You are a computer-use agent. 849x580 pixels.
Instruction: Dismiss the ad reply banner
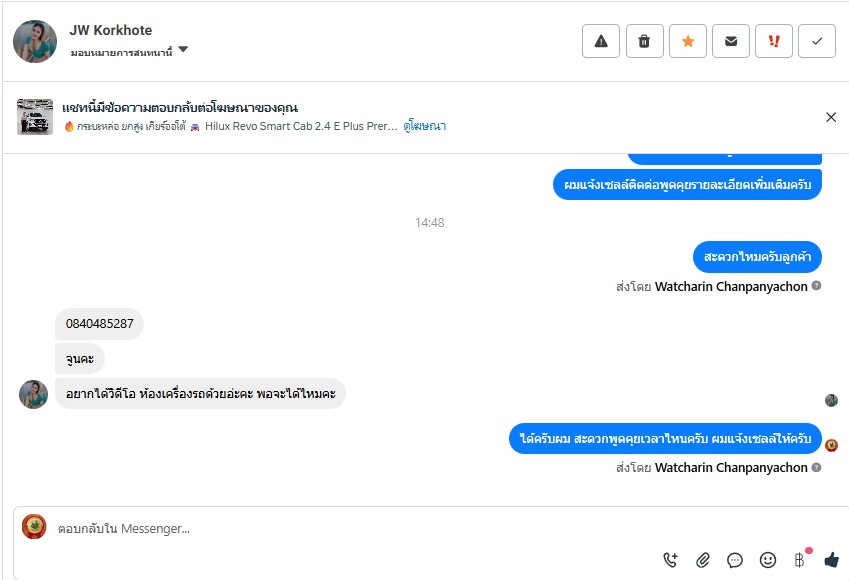click(831, 117)
